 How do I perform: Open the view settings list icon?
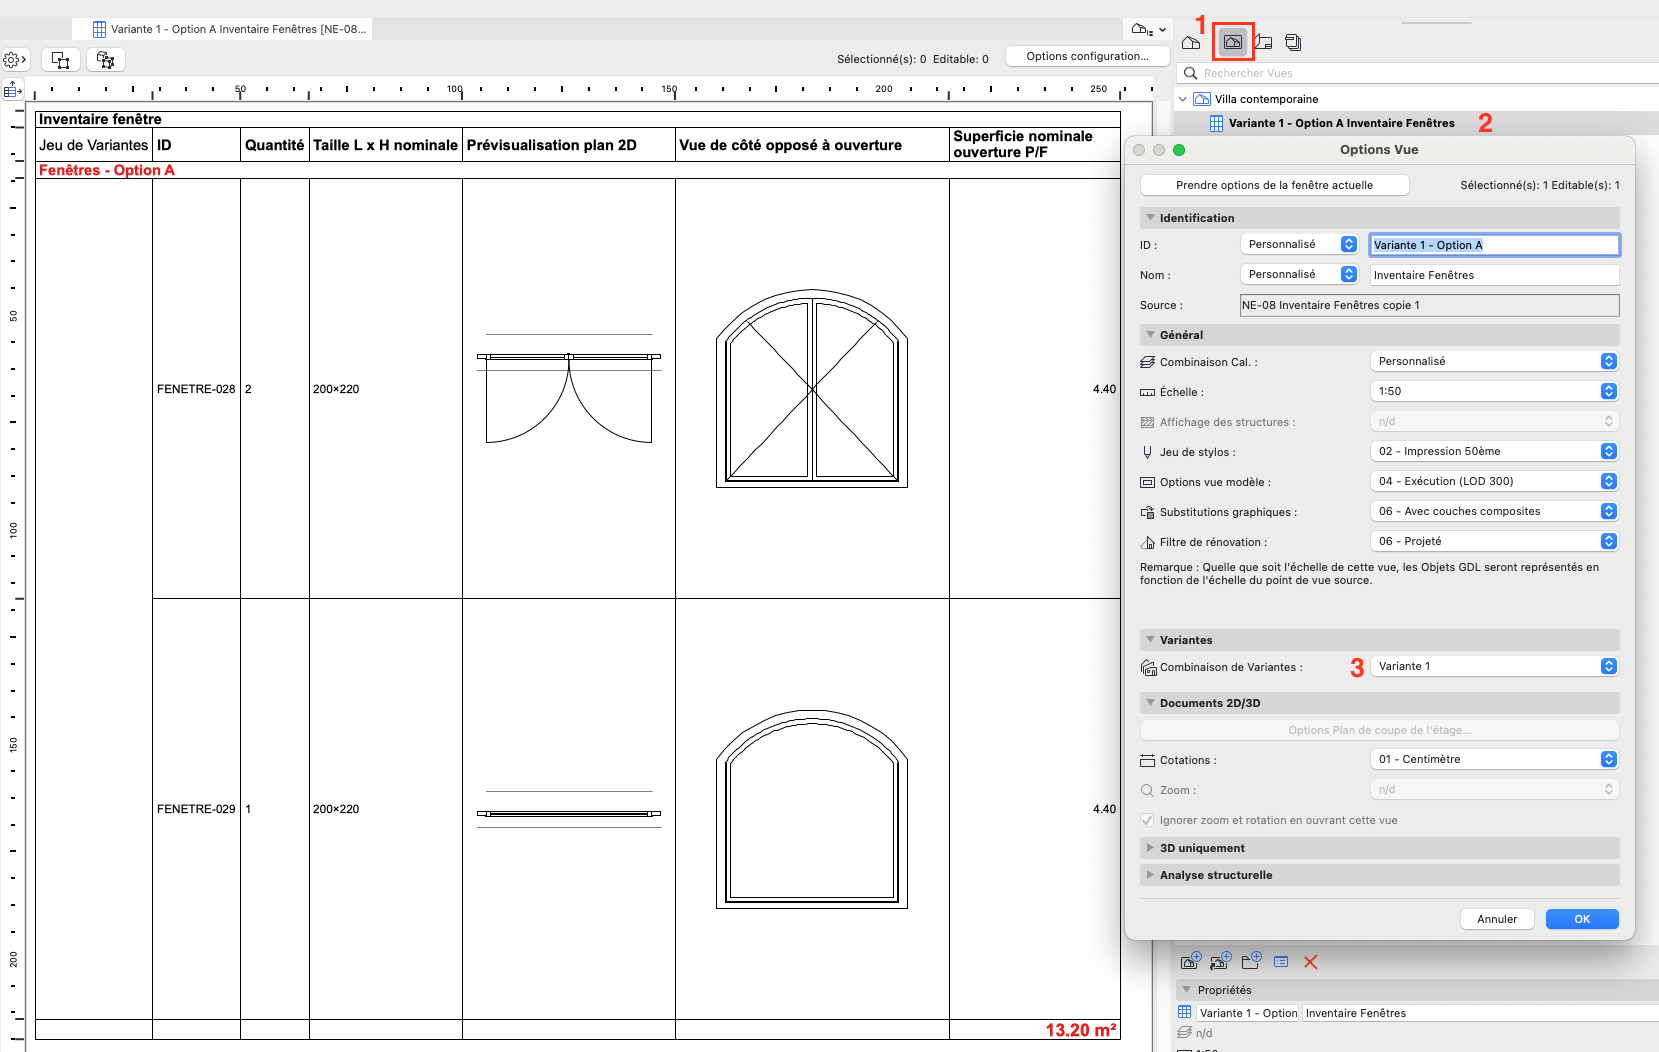click(1281, 962)
